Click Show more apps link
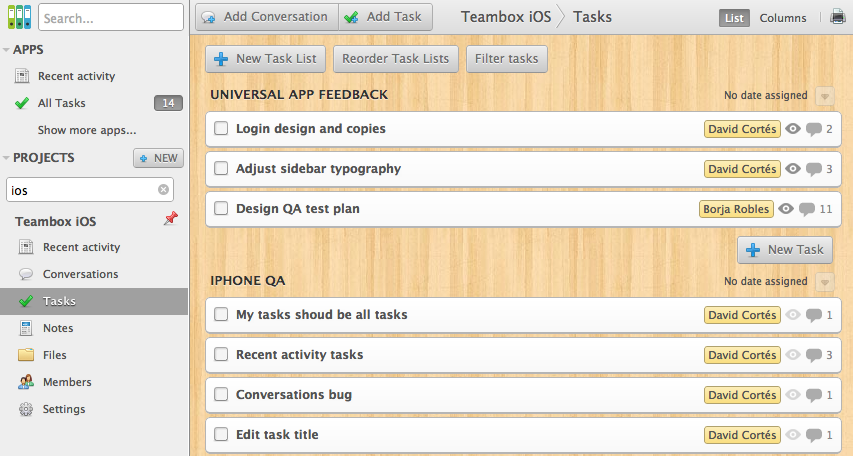853x456 pixels. tap(87, 130)
